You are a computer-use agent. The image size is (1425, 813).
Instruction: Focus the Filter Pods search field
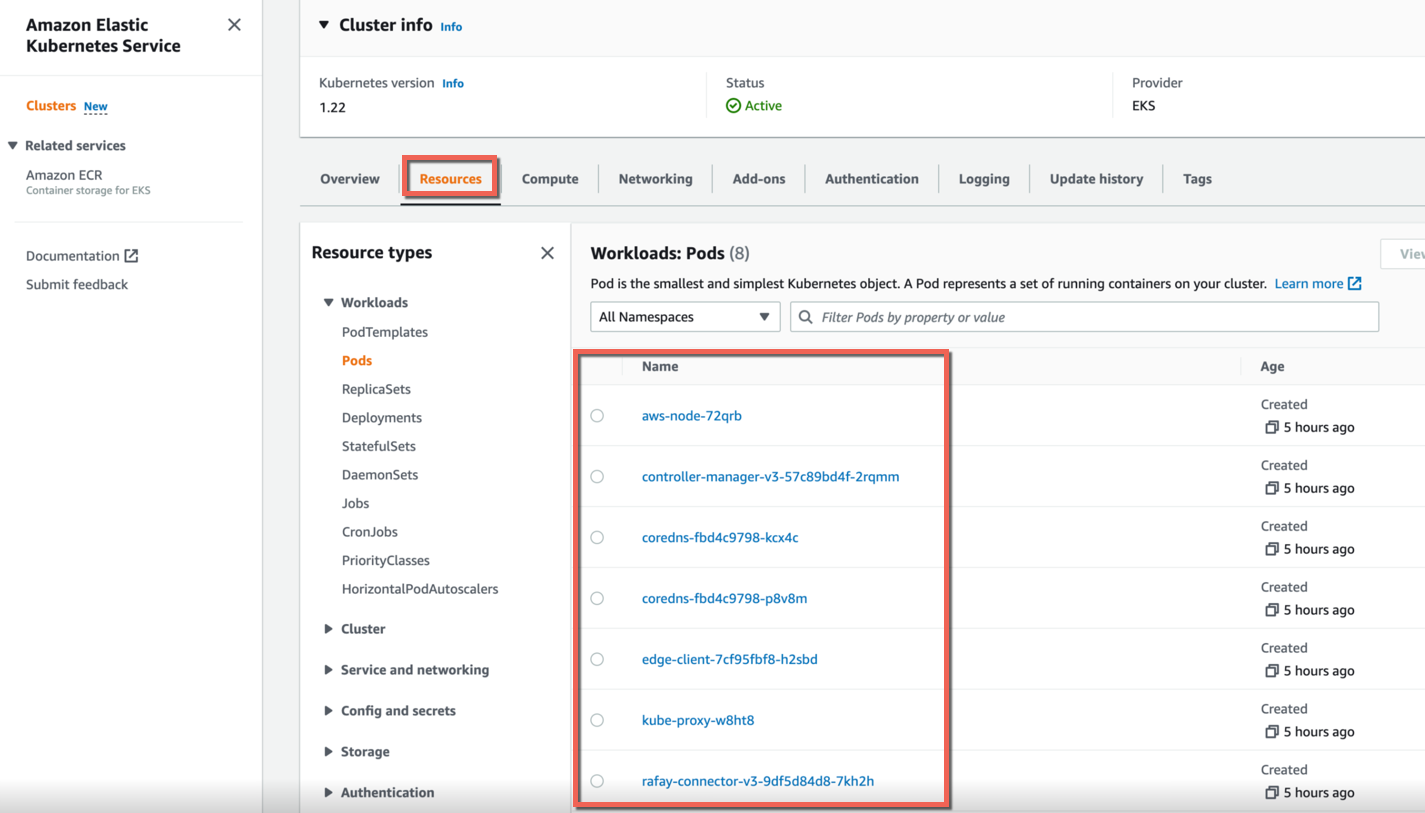click(x=1084, y=317)
